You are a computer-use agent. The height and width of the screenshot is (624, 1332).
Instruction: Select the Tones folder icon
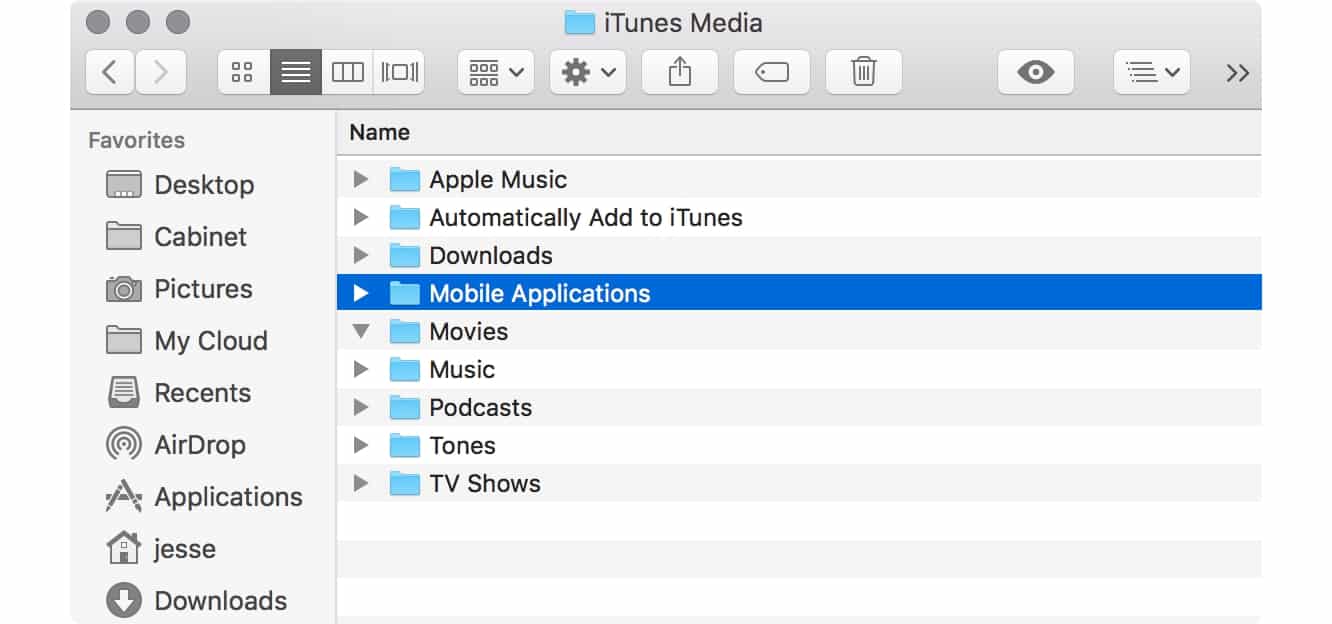404,446
